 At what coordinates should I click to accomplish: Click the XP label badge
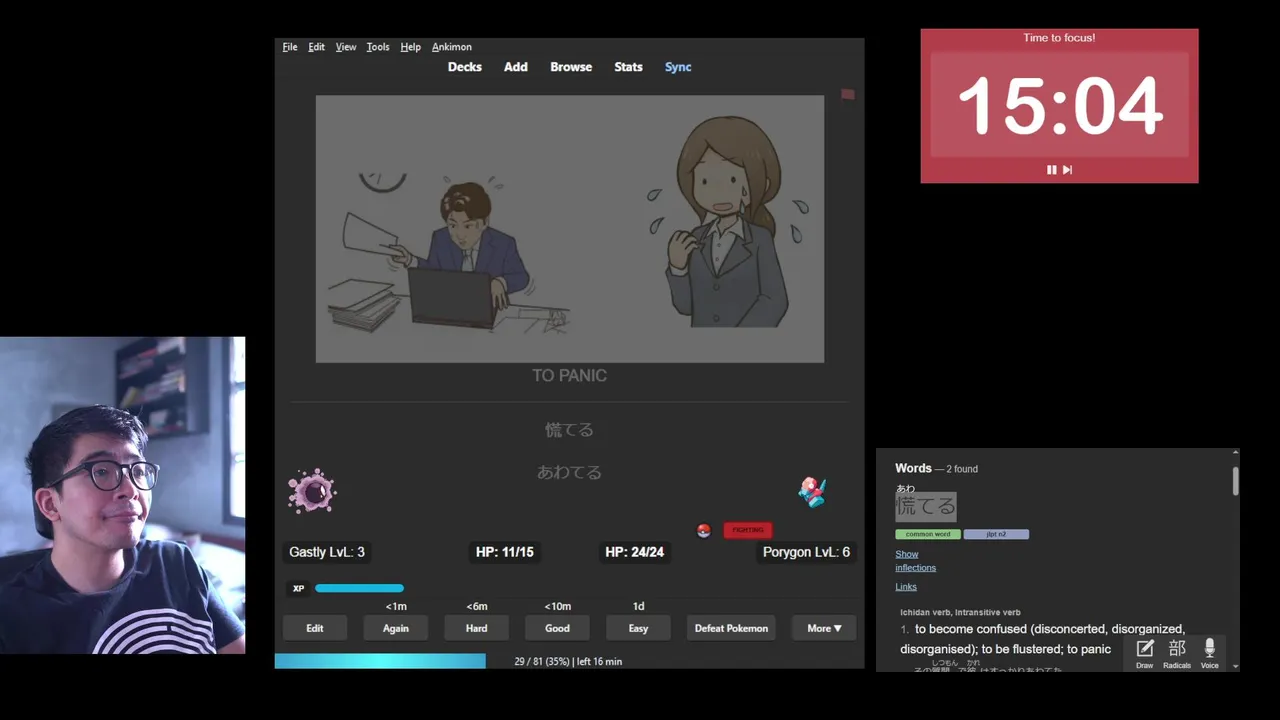point(298,588)
